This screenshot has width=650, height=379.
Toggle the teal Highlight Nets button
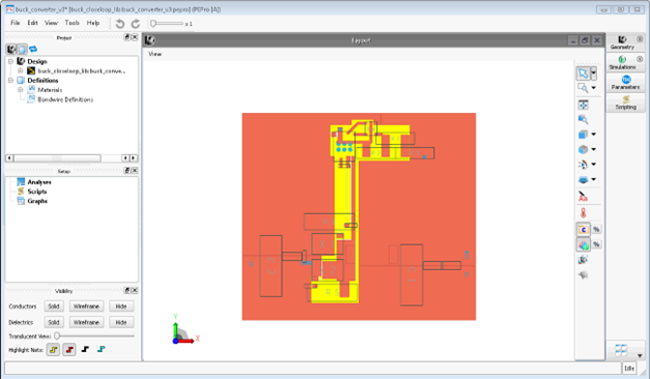101,349
